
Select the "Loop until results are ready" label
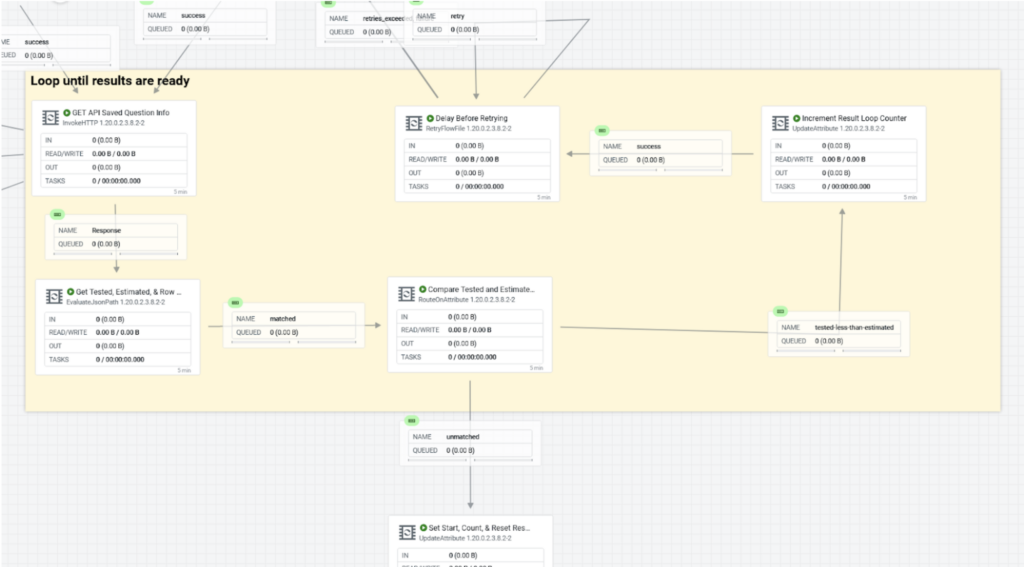pos(110,81)
